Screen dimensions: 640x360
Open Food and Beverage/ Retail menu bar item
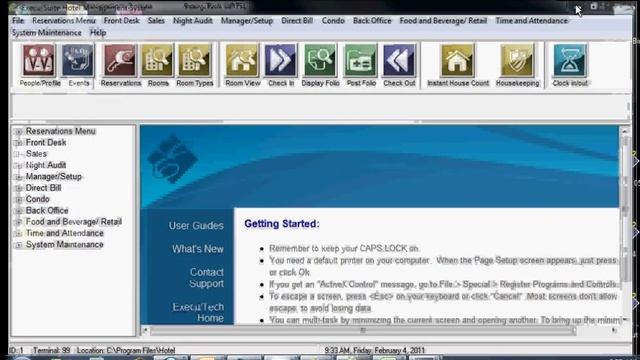443,20
